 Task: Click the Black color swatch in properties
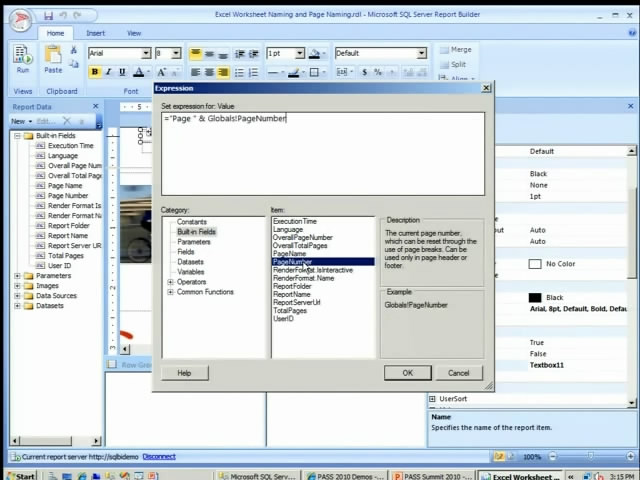click(x=535, y=298)
